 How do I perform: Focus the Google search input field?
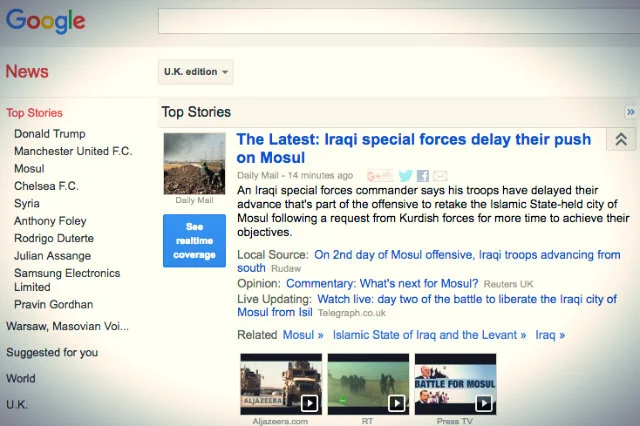tap(399, 21)
